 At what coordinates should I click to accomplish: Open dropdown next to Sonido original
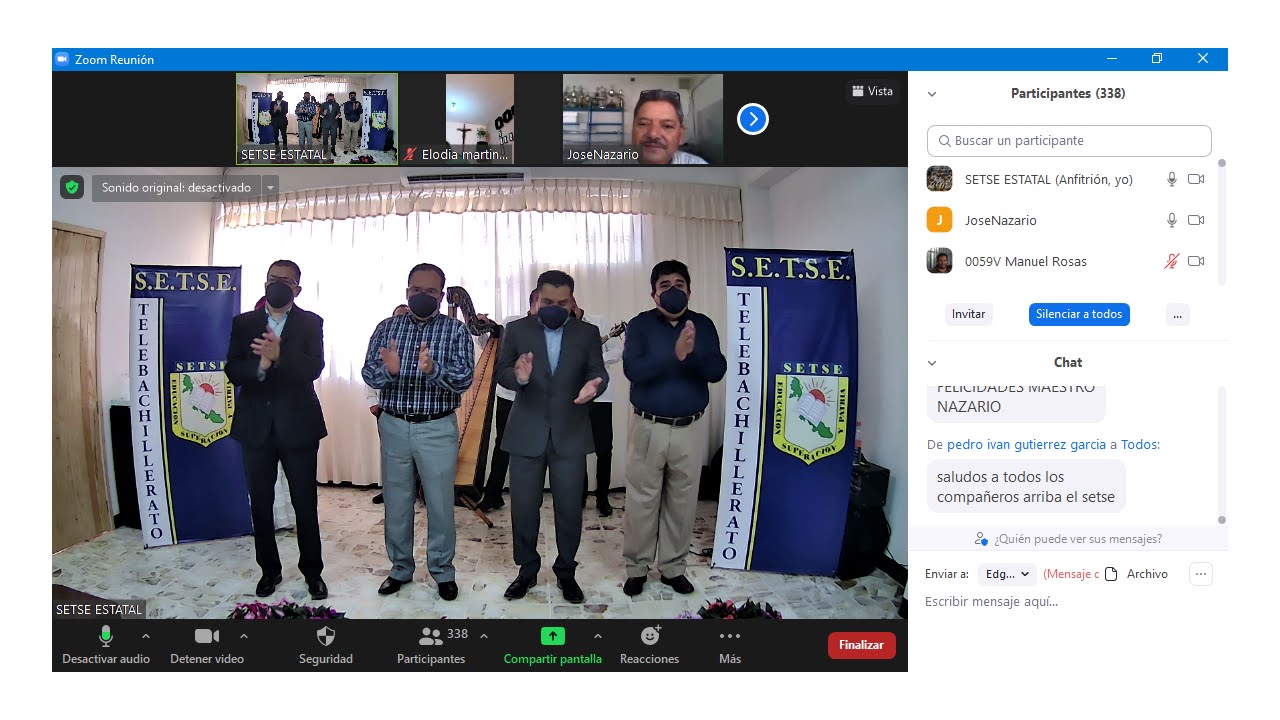point(270,187)
